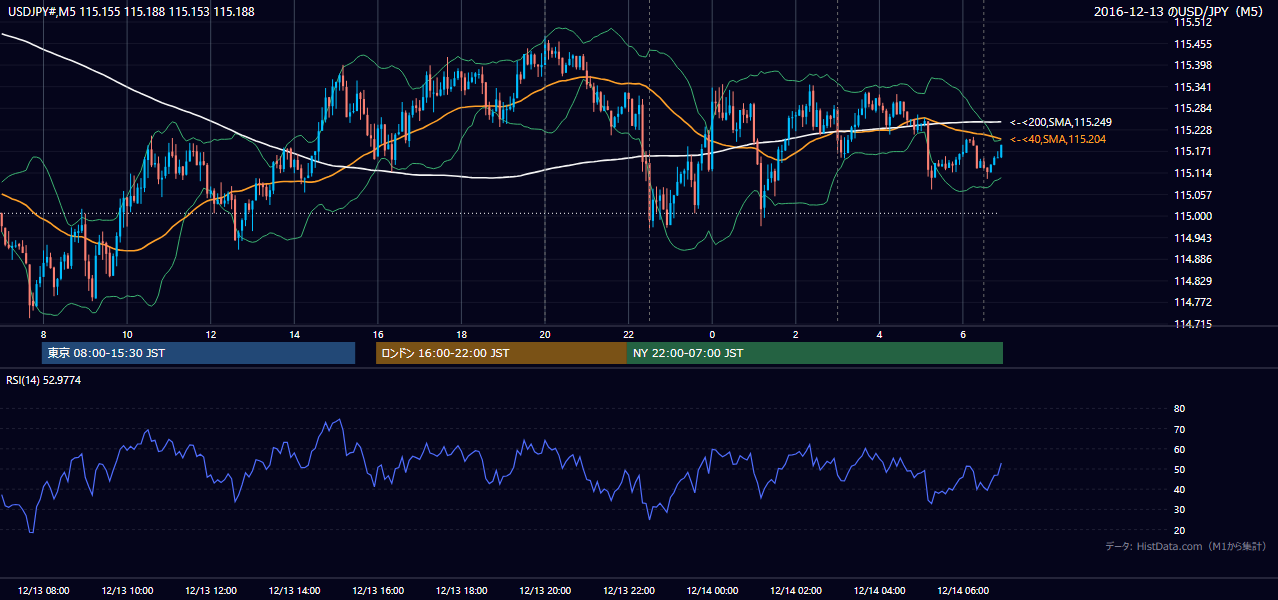Click the RSI(14) 52.9774 indicator label
Screen dimensions: 1278x600
pos(44,380)
